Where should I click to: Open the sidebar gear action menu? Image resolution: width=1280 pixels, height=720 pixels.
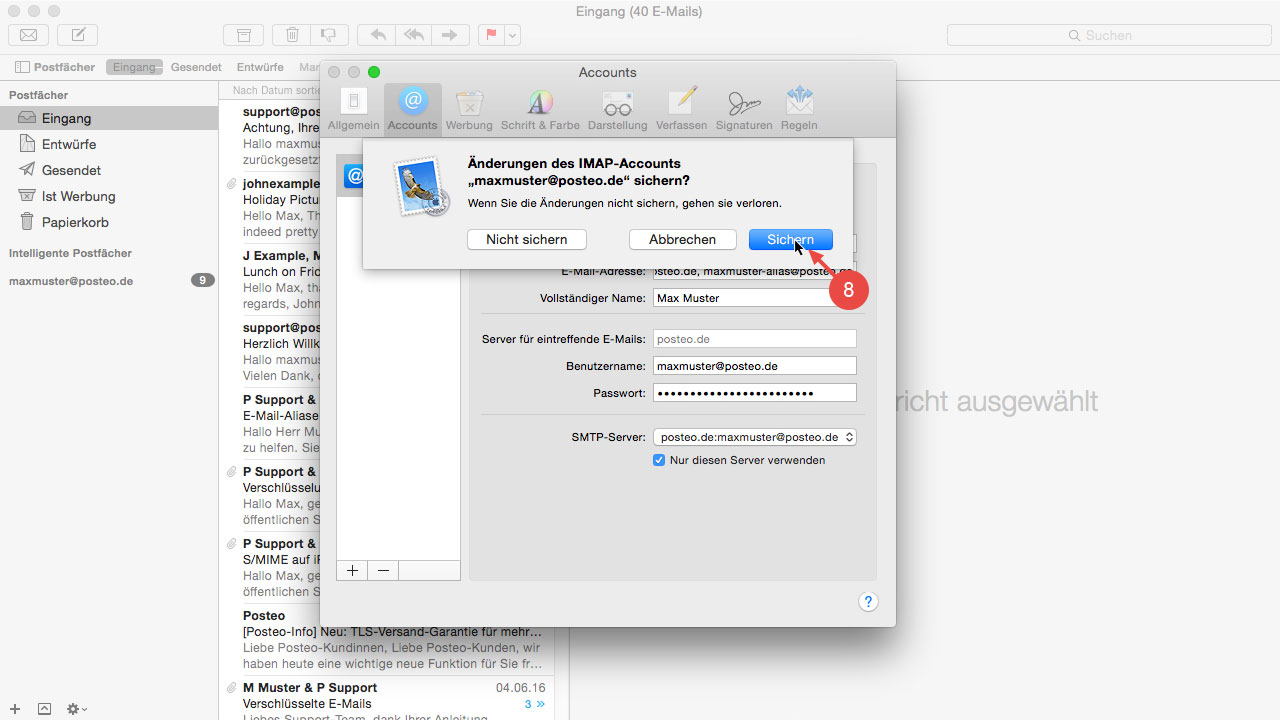(x=76, y=709)
